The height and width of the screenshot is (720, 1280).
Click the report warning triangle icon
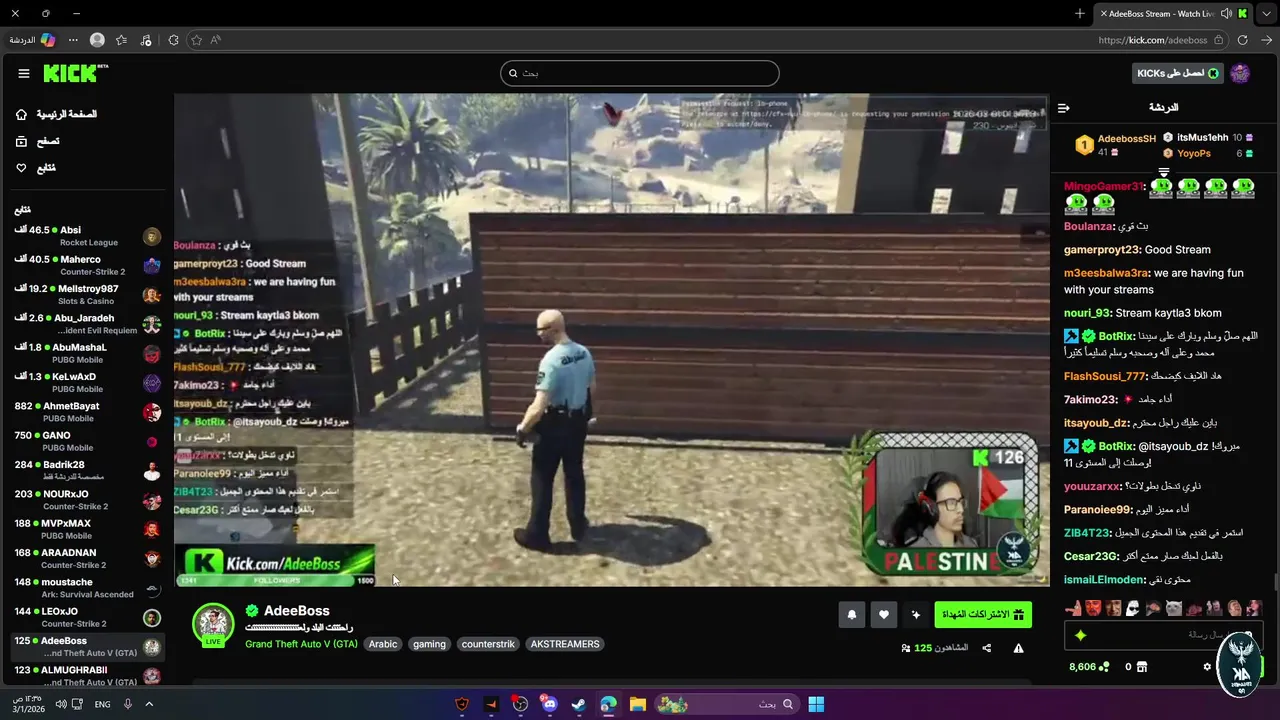1018,648
